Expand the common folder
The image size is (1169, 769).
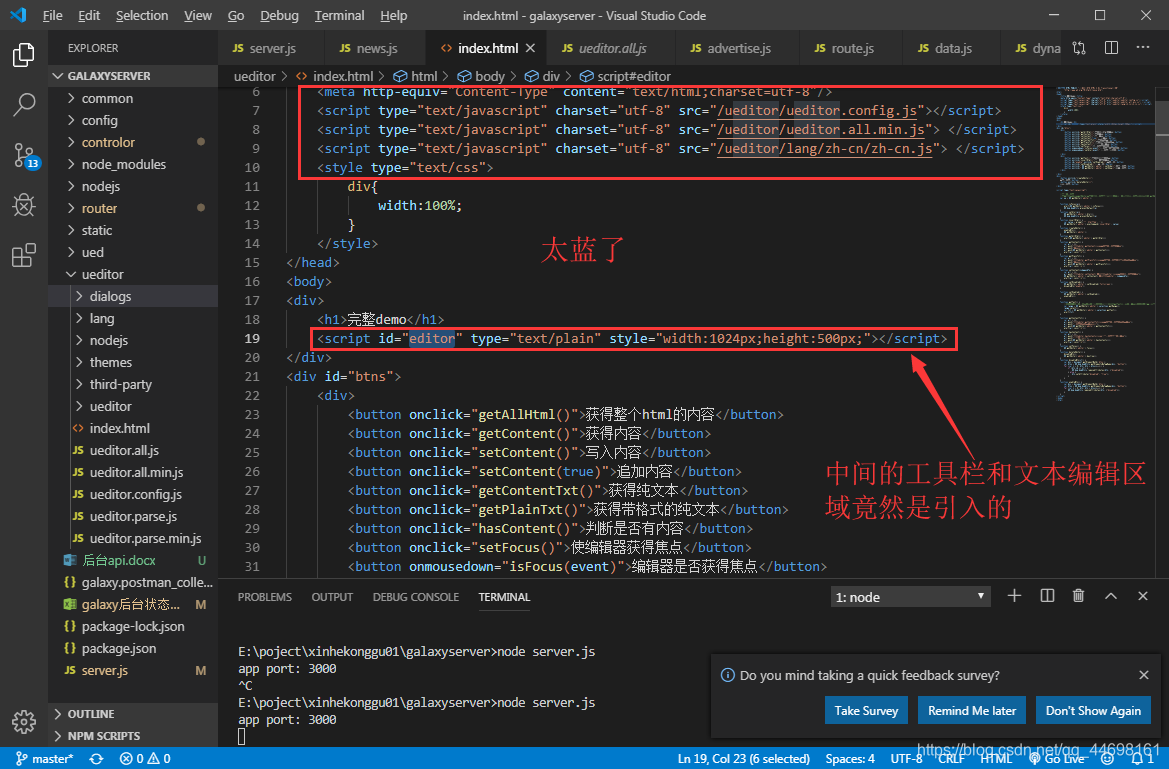point(133,98)
